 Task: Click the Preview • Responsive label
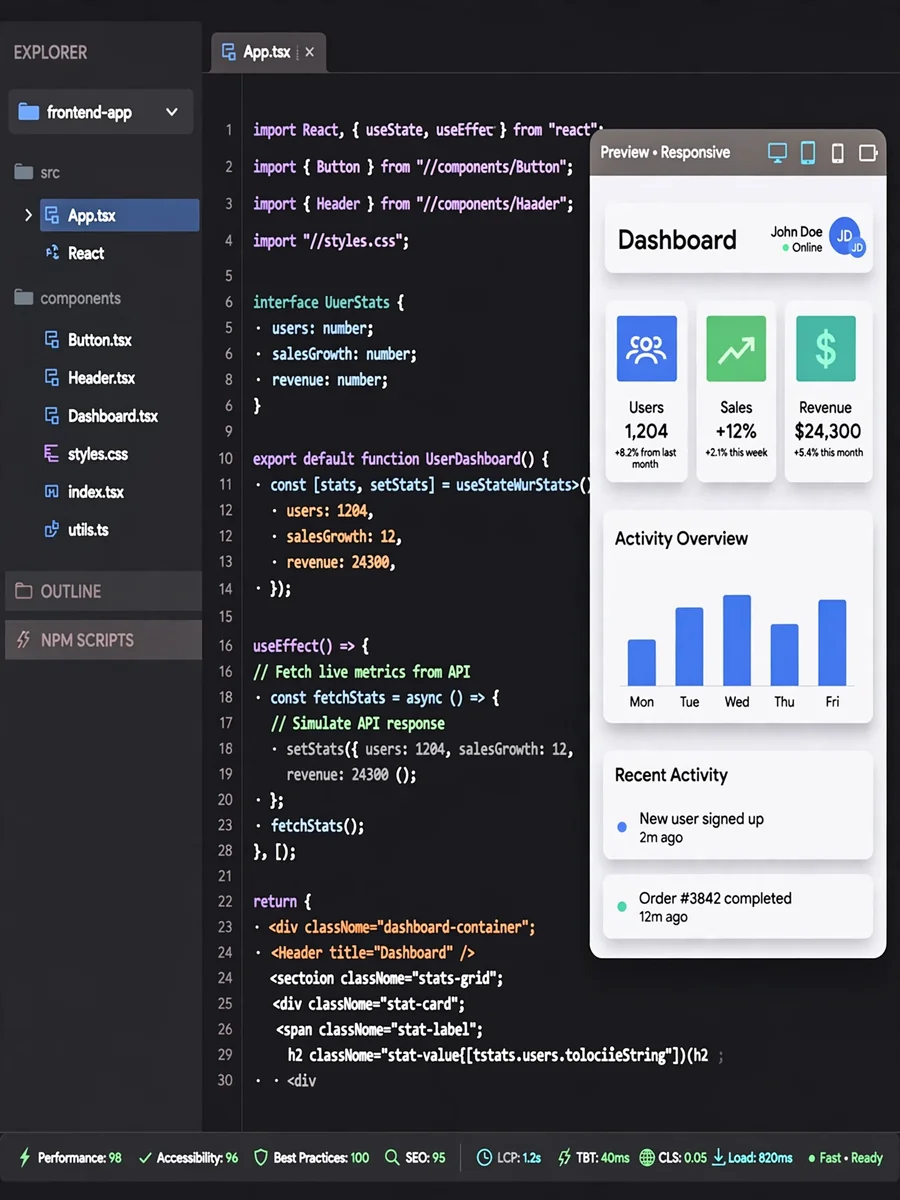coord(665,152)
